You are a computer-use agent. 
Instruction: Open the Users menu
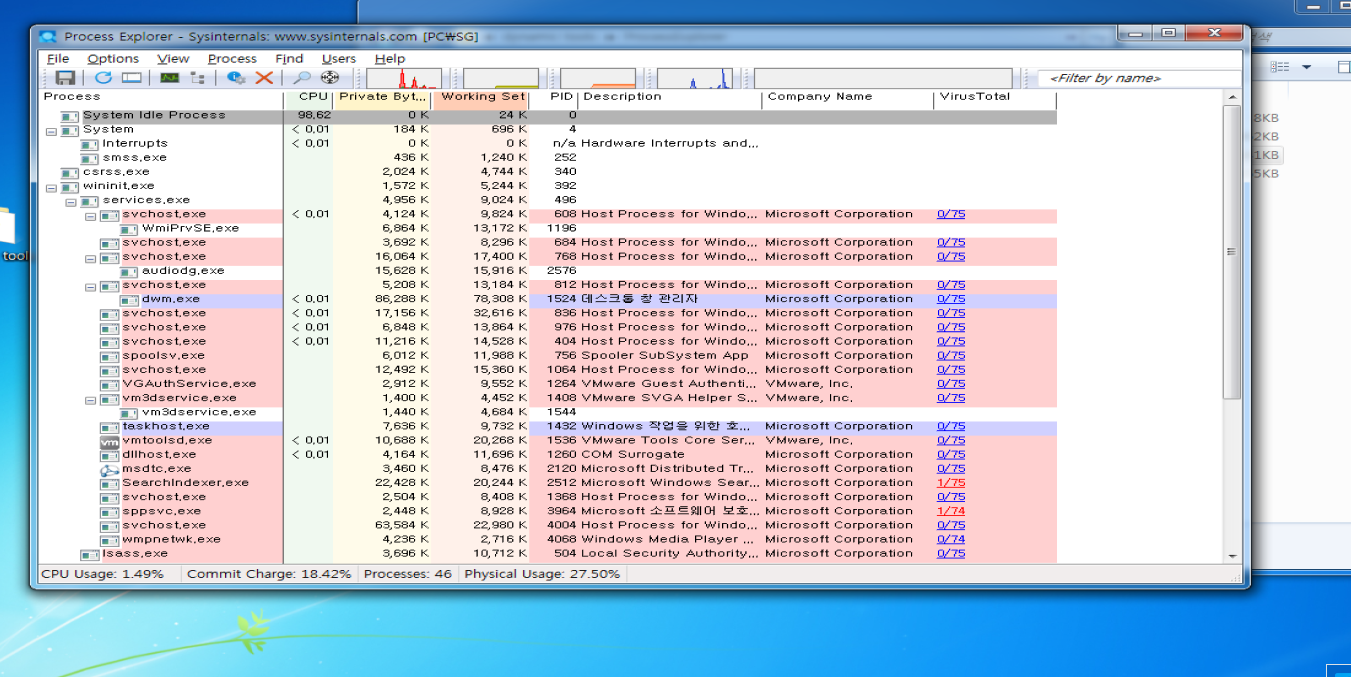click(339, 59)
